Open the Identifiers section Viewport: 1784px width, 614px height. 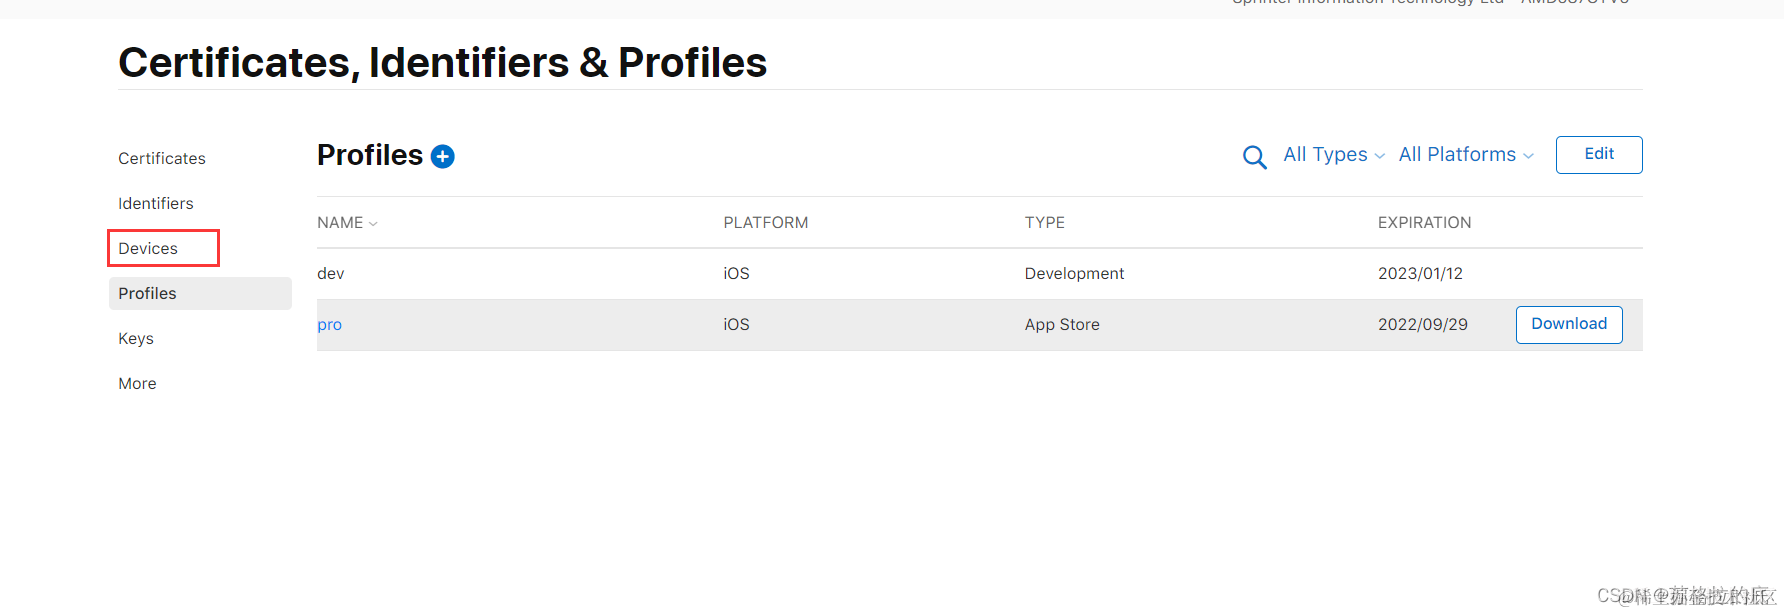(156, 204)
